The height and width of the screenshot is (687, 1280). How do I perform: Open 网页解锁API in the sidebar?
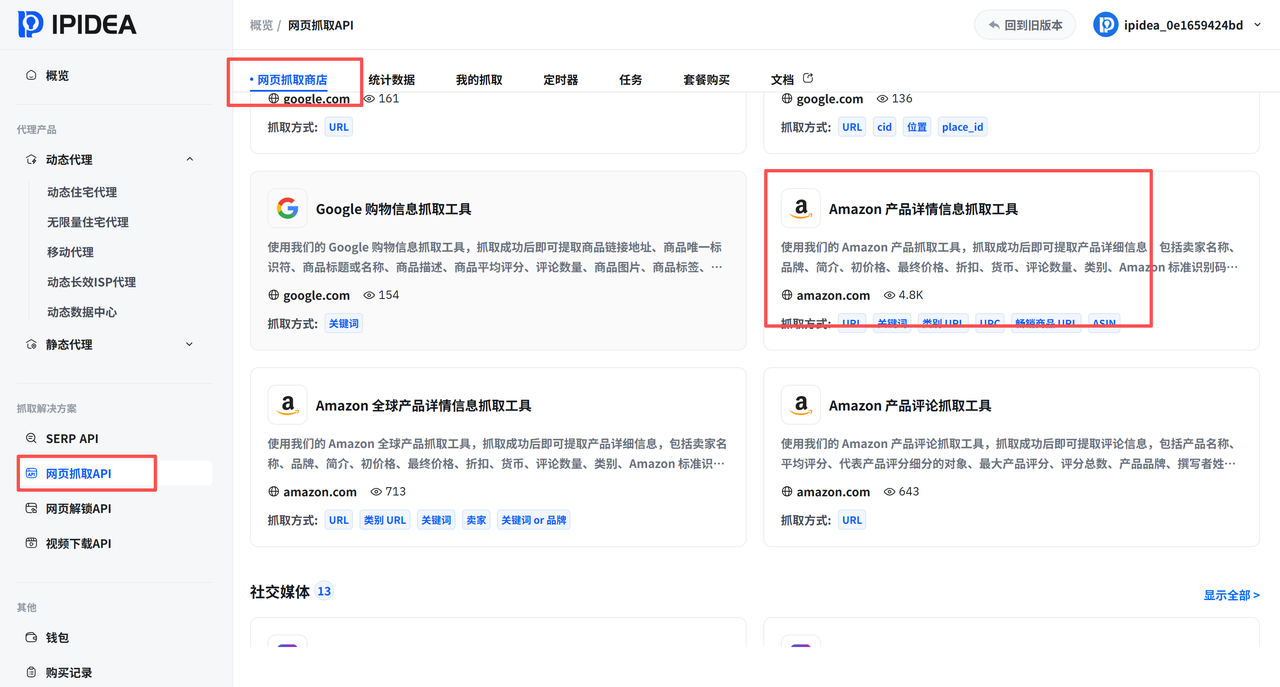click(78, 508)
